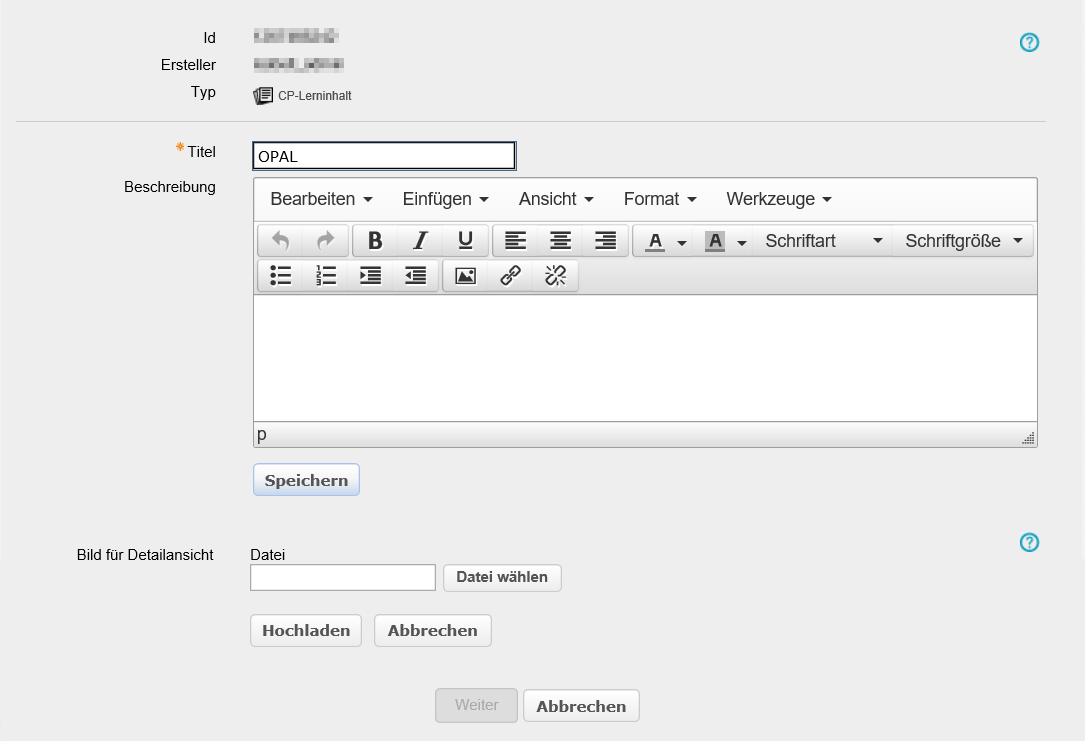Insert a numbered list

click(326, 276)
